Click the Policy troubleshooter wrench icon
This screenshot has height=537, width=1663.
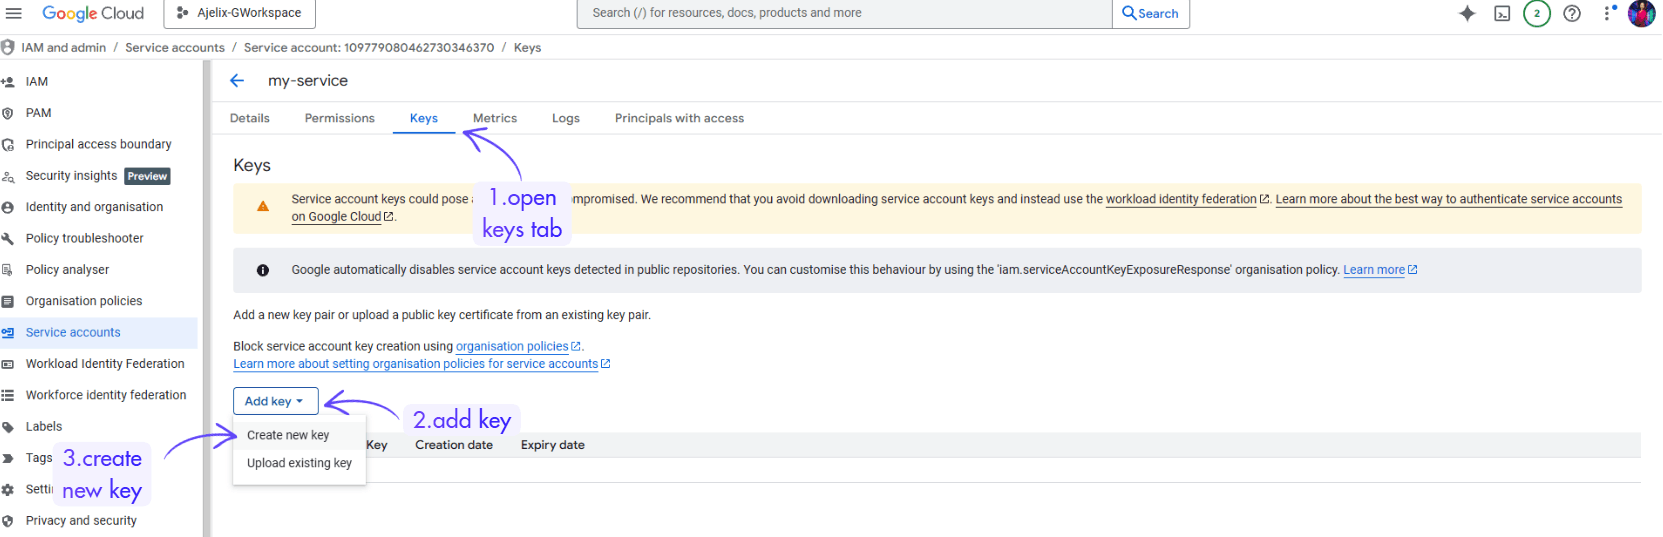coord(8,239)
